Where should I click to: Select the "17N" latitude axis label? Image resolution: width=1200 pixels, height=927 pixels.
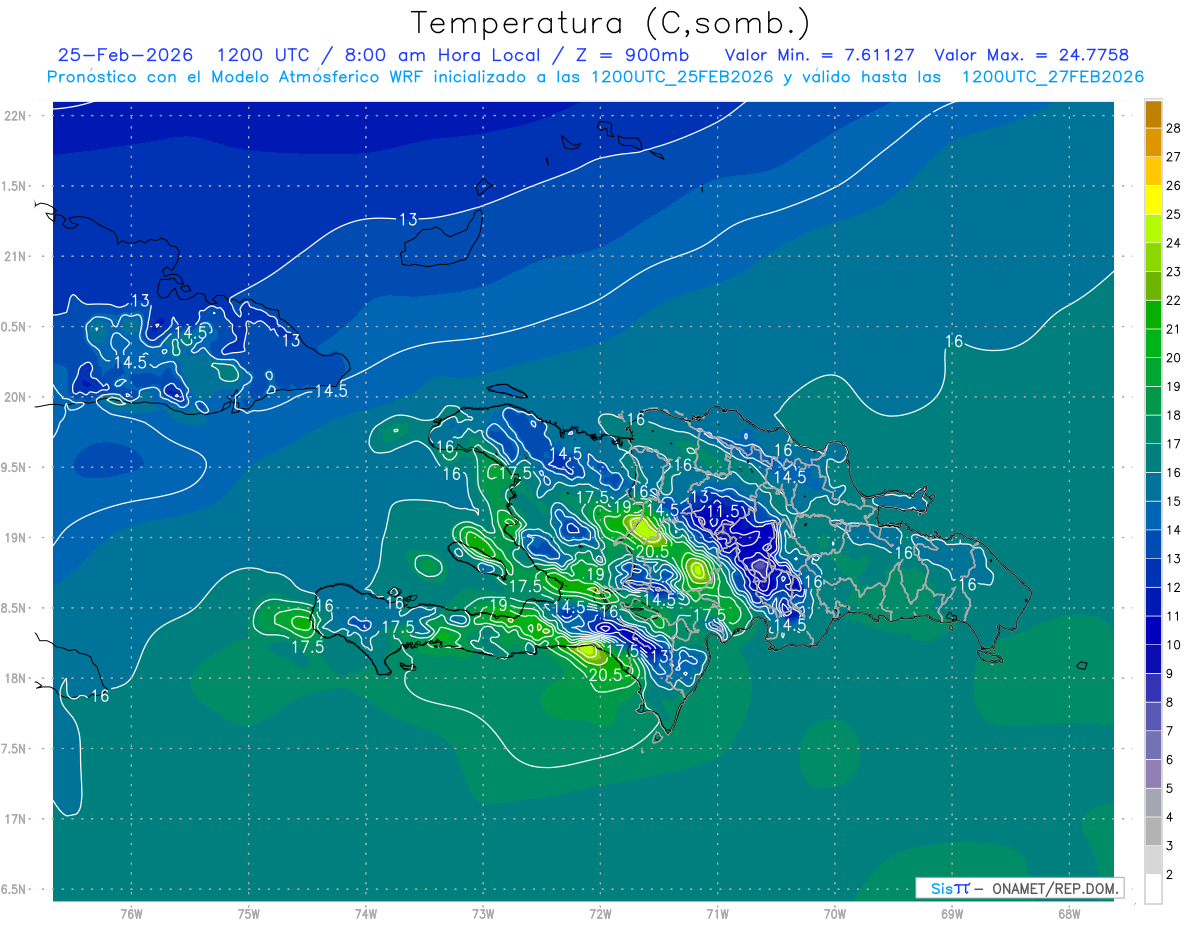[15, 819]
